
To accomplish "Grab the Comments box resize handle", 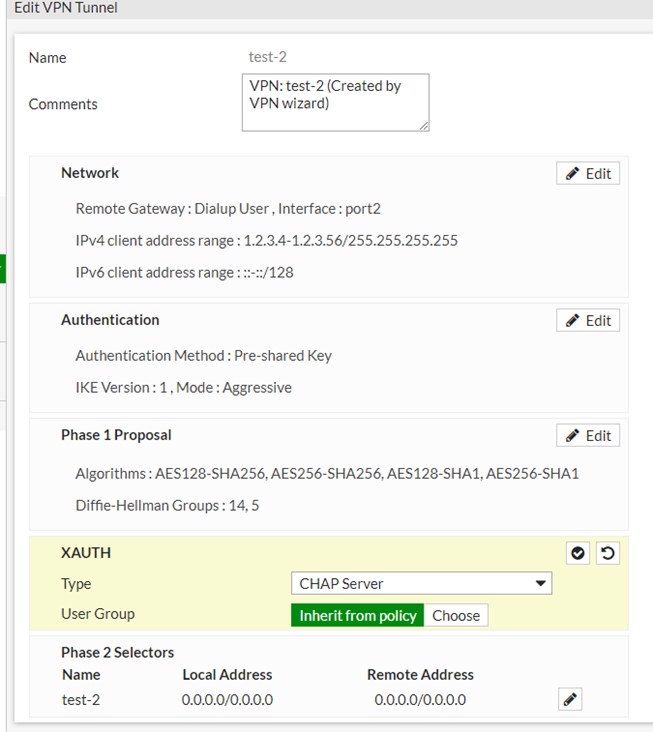I will [x=424, y=126].
